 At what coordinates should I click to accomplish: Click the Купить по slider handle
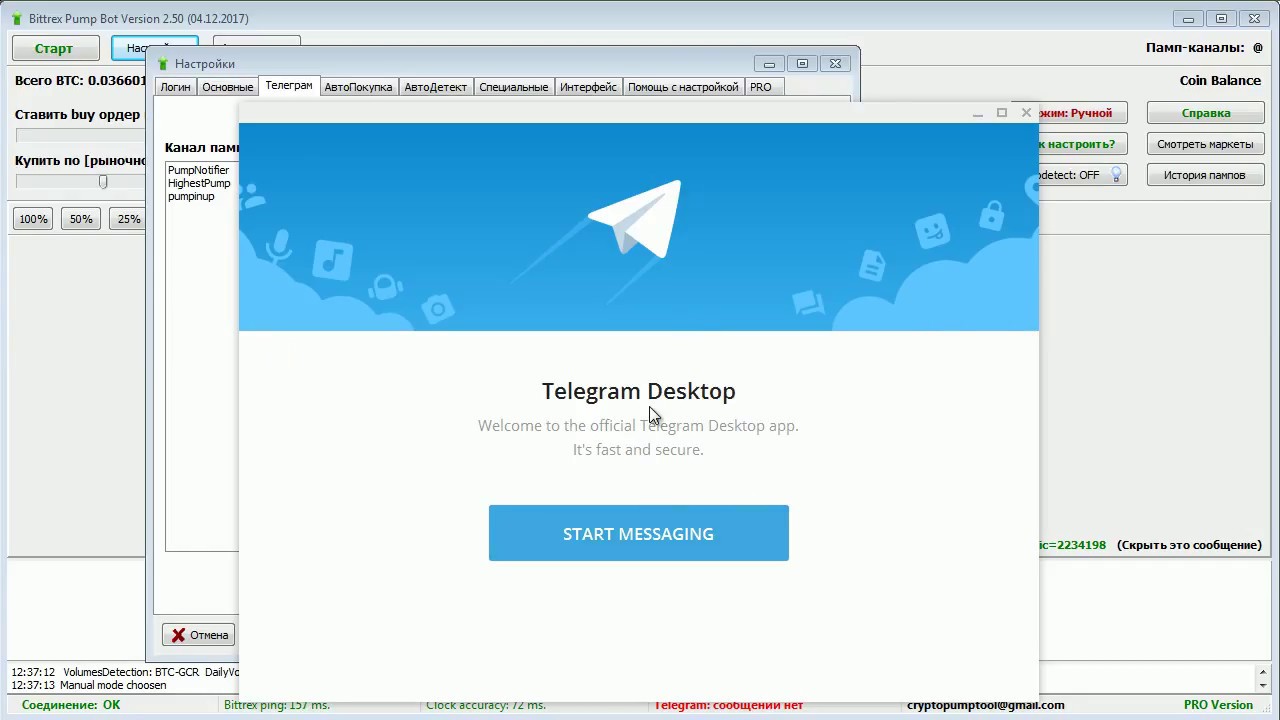pos(102,181)
